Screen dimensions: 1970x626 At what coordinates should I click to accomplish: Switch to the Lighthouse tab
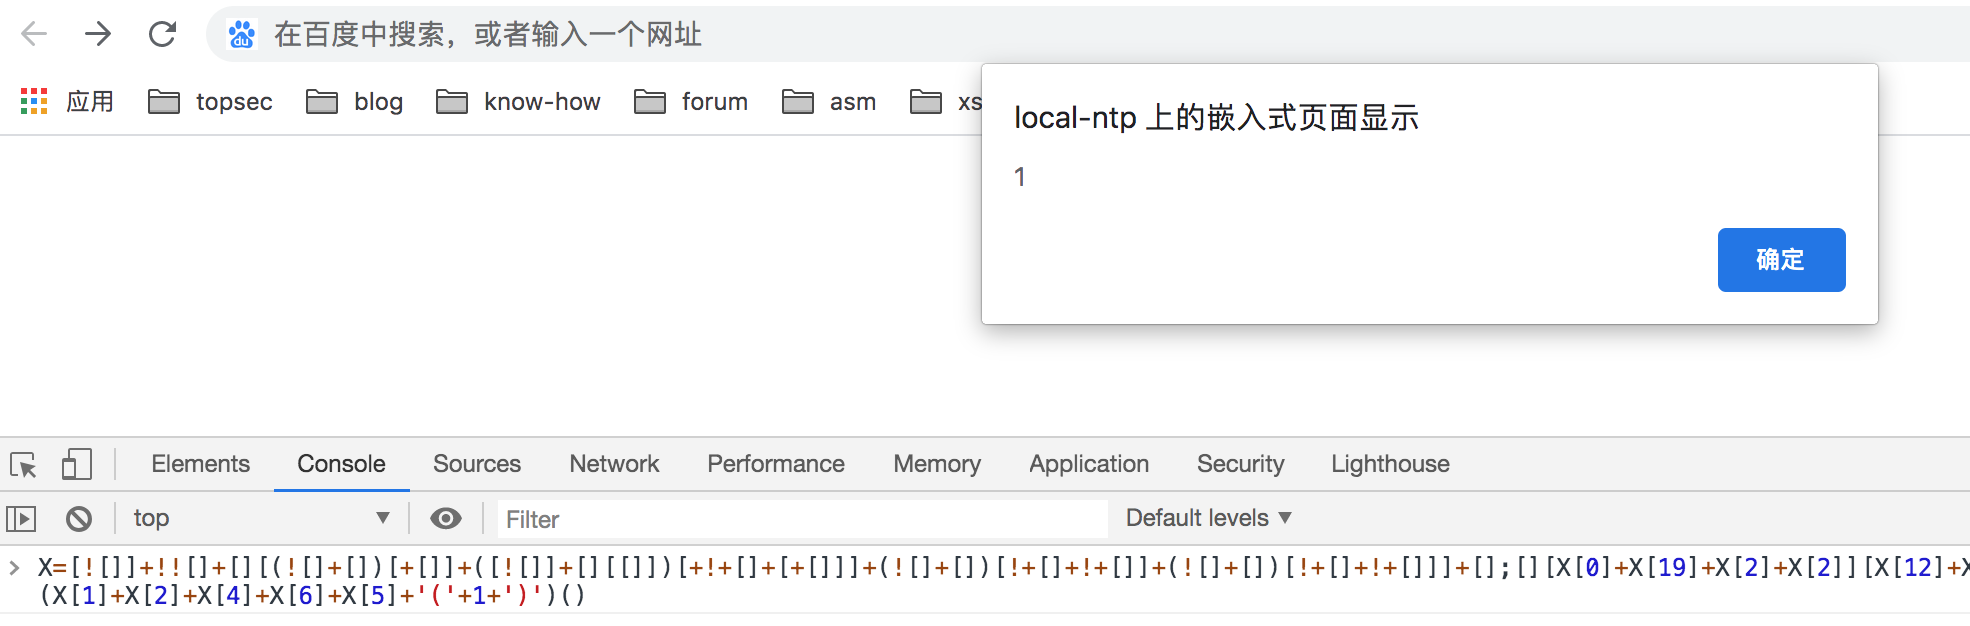point(1390,464)
